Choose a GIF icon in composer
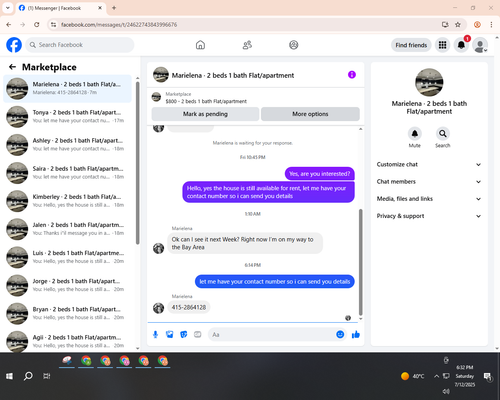Viewport: 500px width, 400px height. coord(198,334)
